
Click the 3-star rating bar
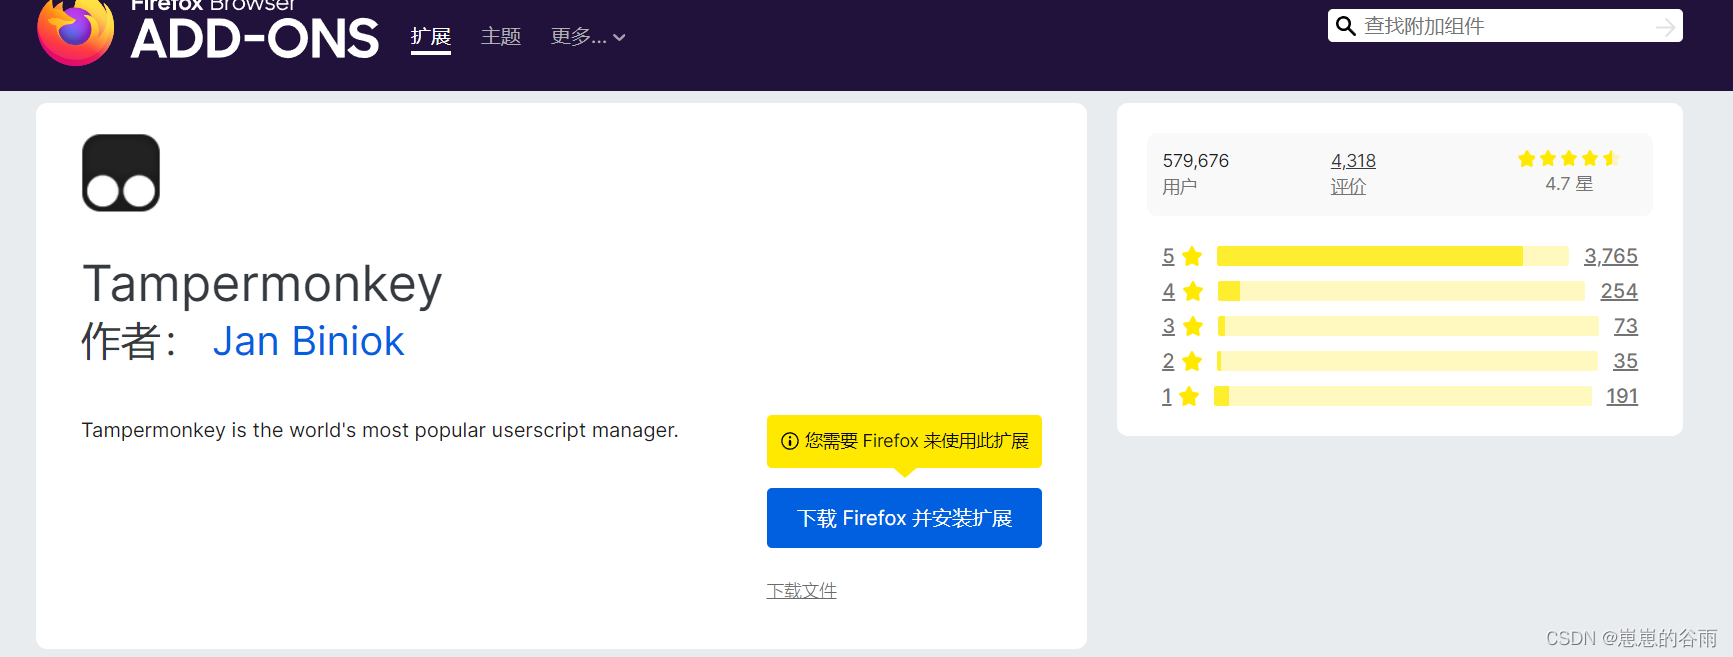(x=1408, y=326)
